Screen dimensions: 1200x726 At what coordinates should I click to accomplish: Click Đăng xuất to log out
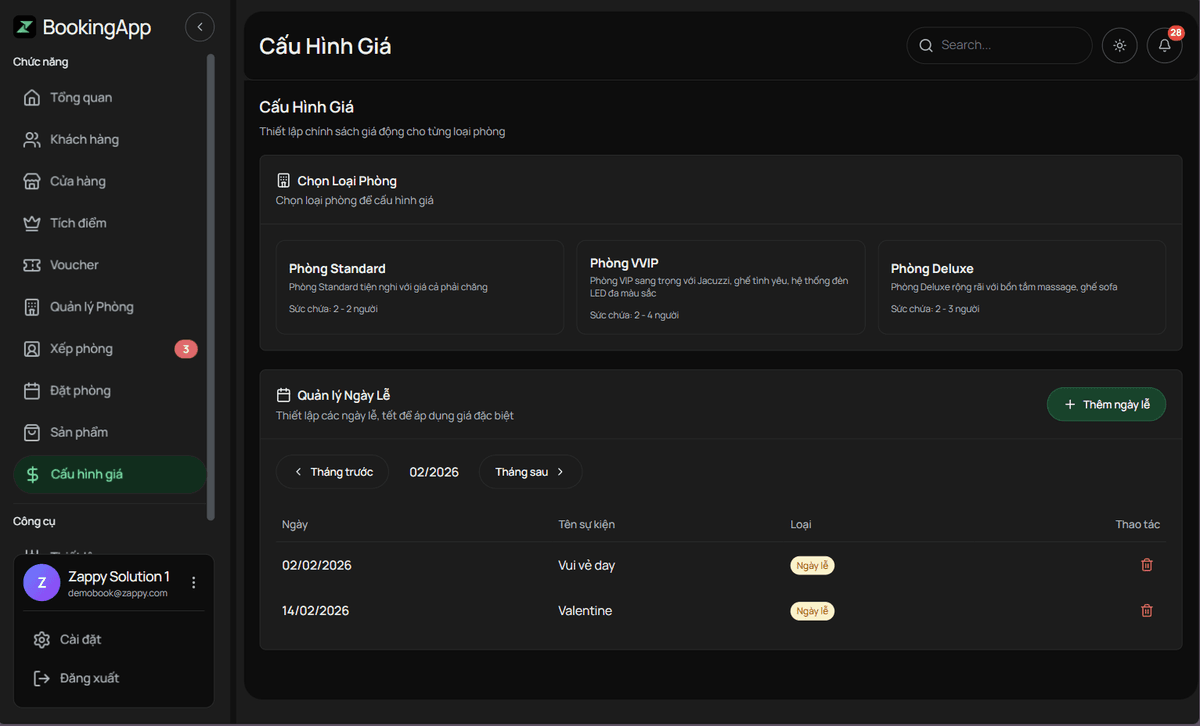(89, 678)
